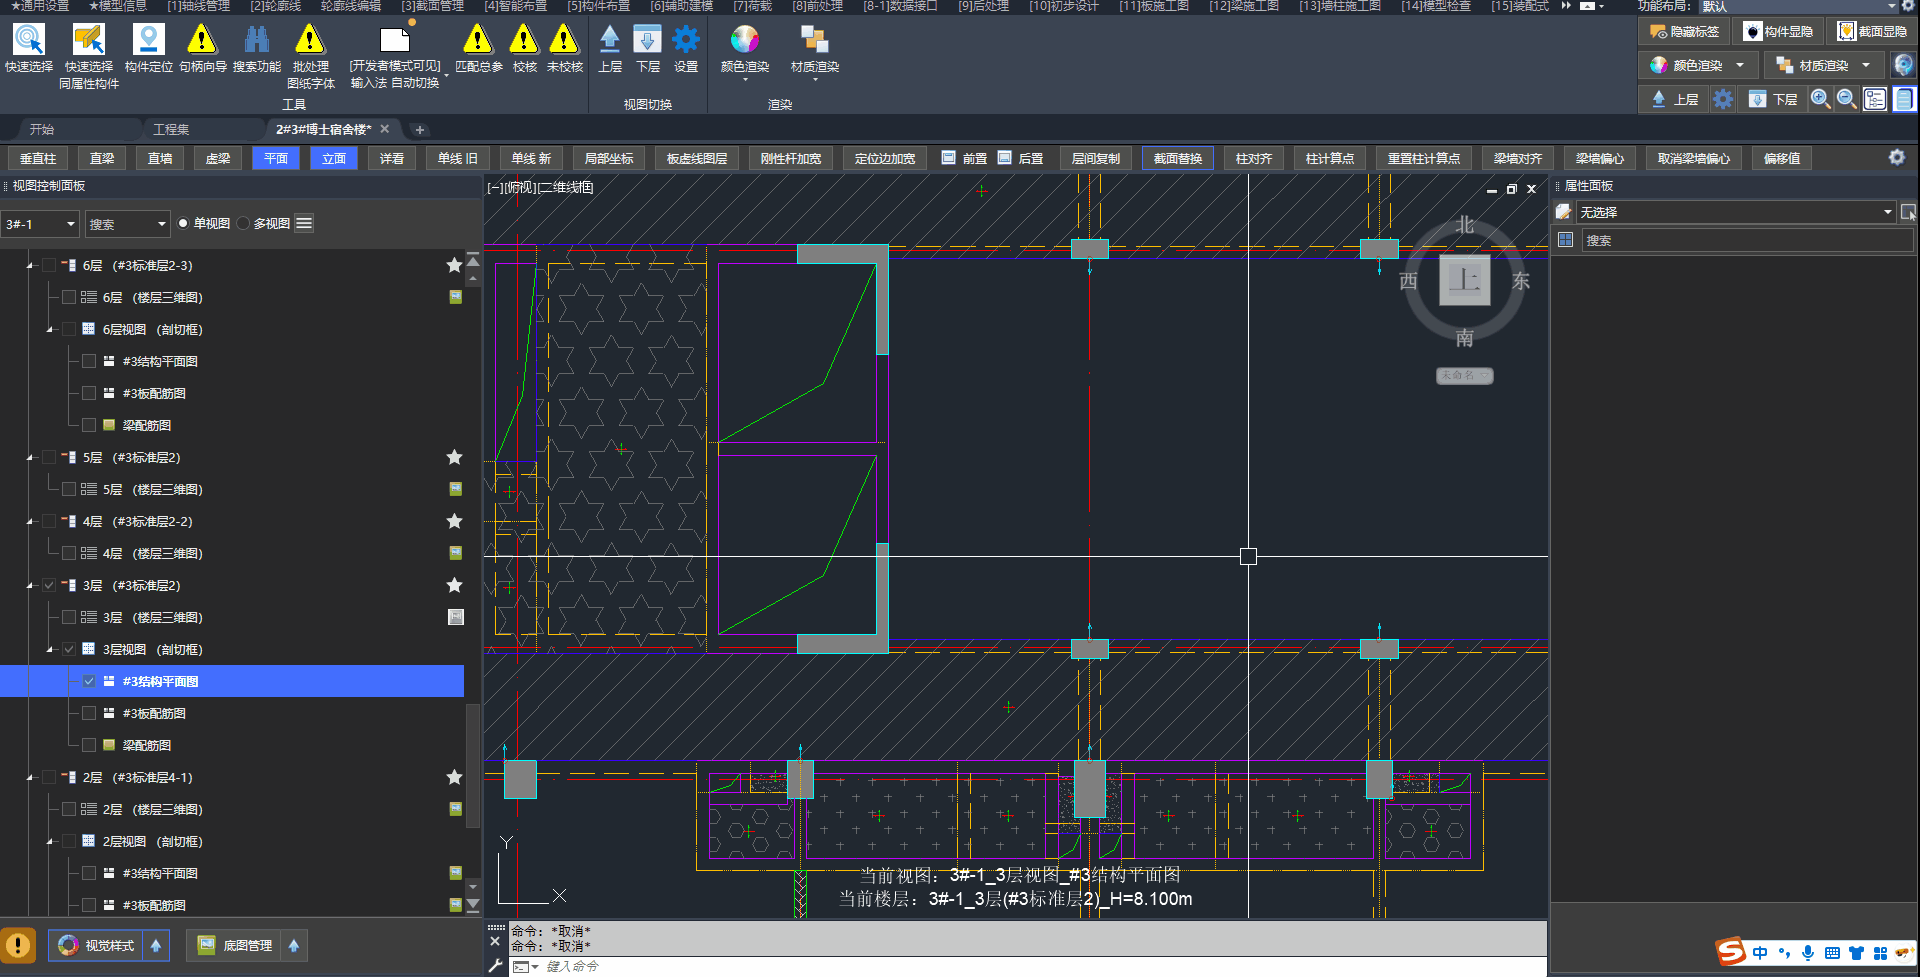Run the 校核 check warning icon
This screenshot has height=977, width=1920.
tap(524, 40)
